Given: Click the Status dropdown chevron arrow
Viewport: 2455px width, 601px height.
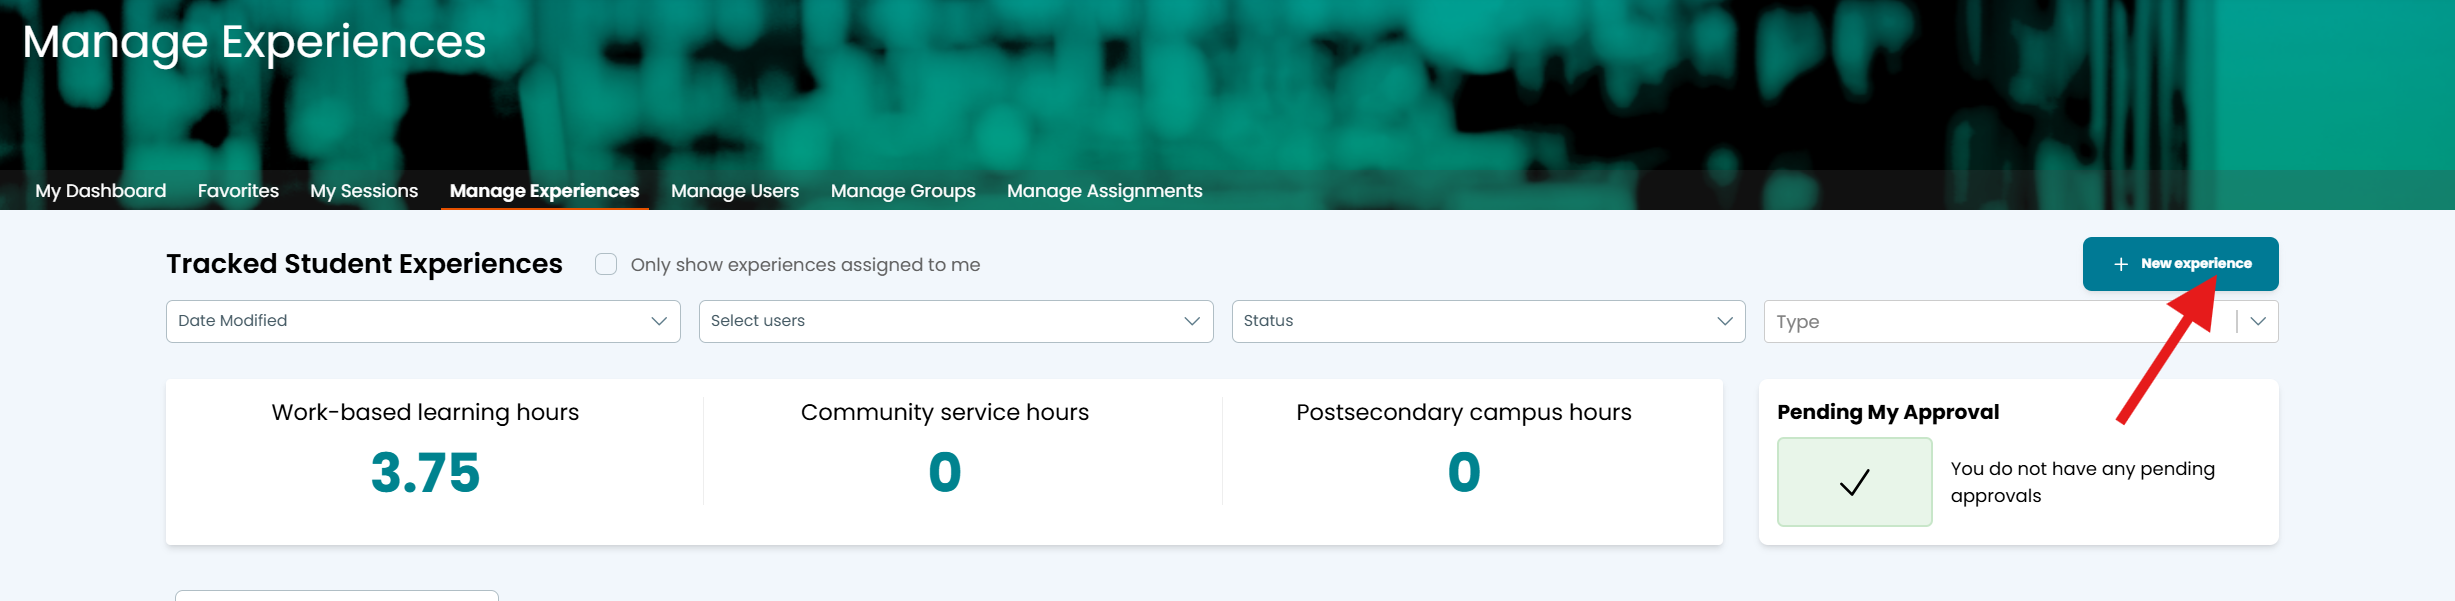Looking at the screenshot, I should (1725, 321).
